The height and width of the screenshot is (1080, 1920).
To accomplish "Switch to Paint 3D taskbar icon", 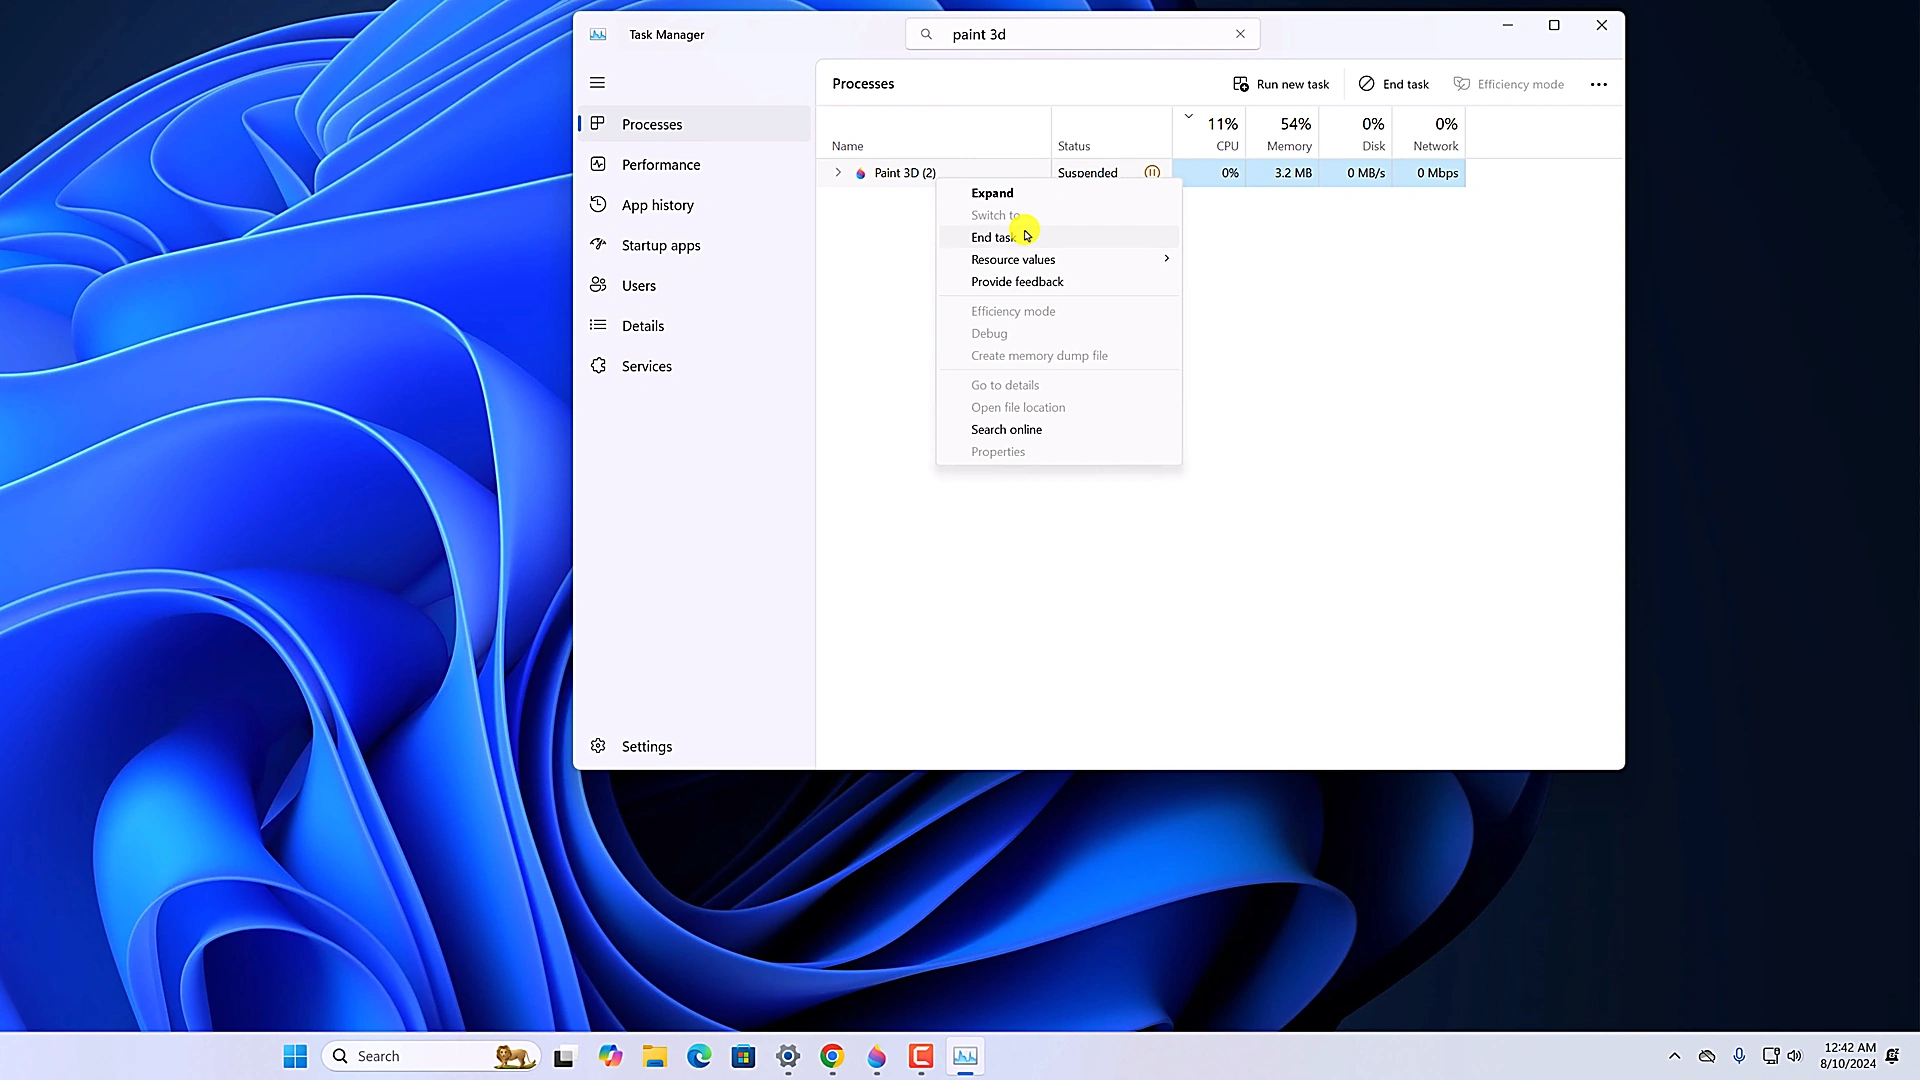I will tap(876, 1056).
